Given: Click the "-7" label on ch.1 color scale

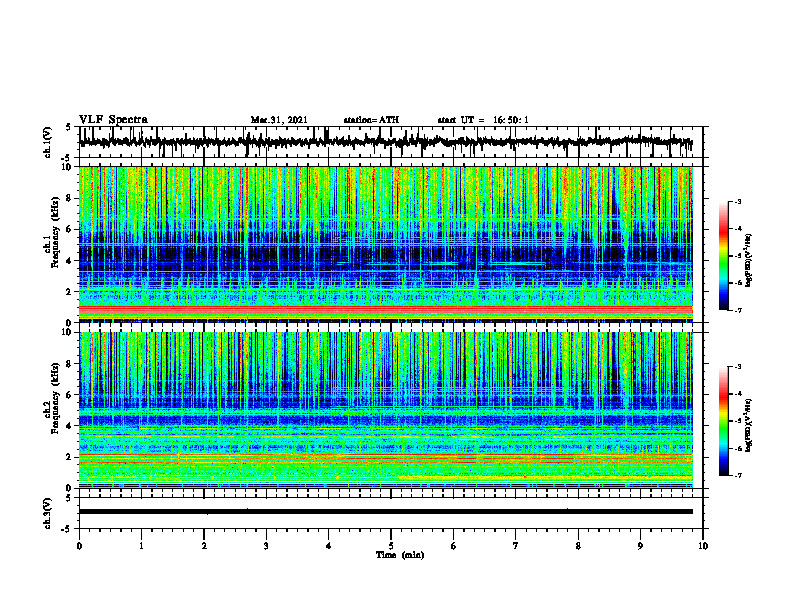Looking at the screenshot, I should point(737,310).
